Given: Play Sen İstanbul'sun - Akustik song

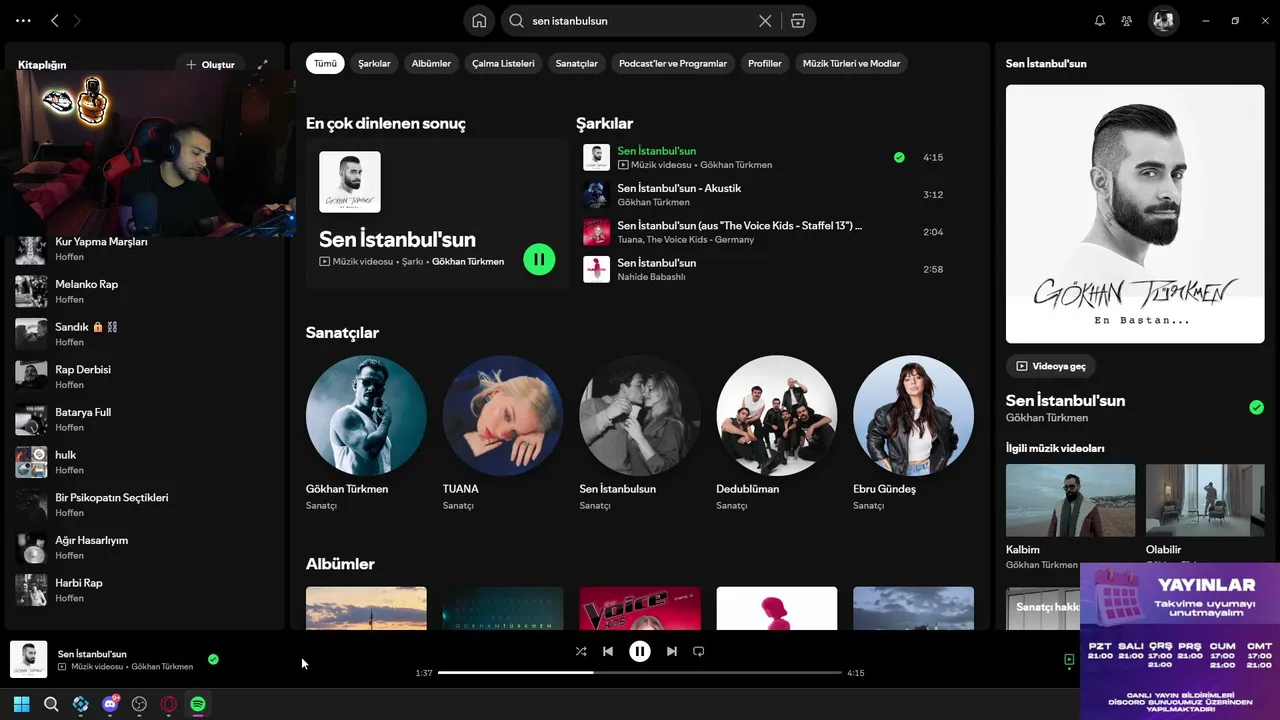Looking at the screenshot, I should click(x=764, y=195).
